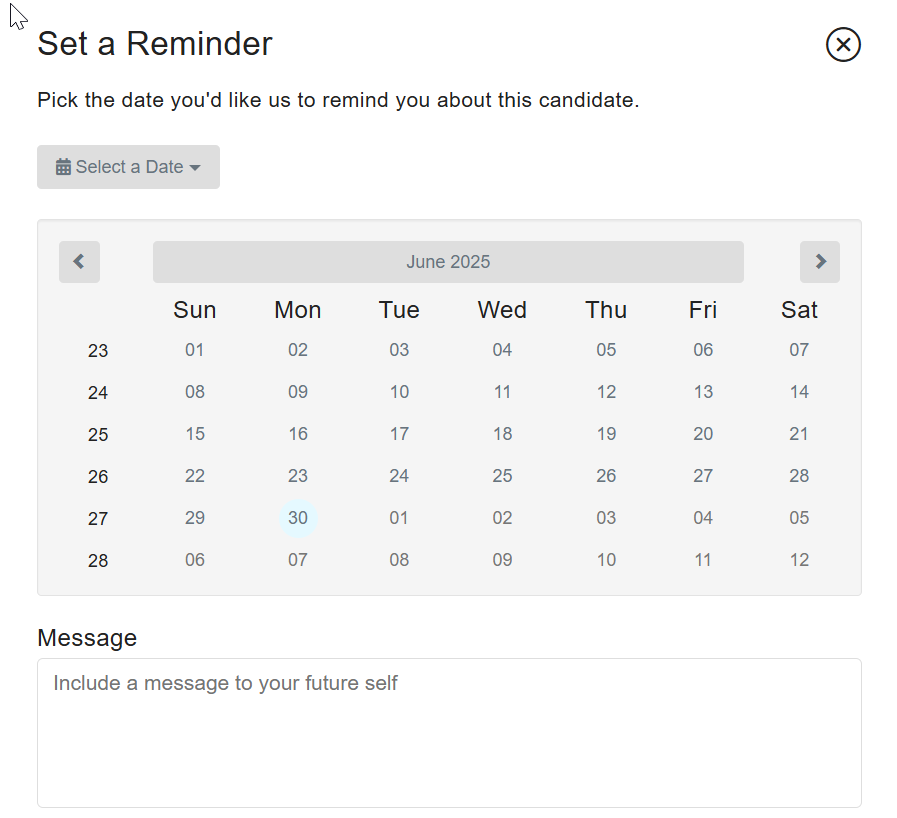The image size is (897, 818).
Task: Select June 15 on the calendar
Action: pos(195,434)
